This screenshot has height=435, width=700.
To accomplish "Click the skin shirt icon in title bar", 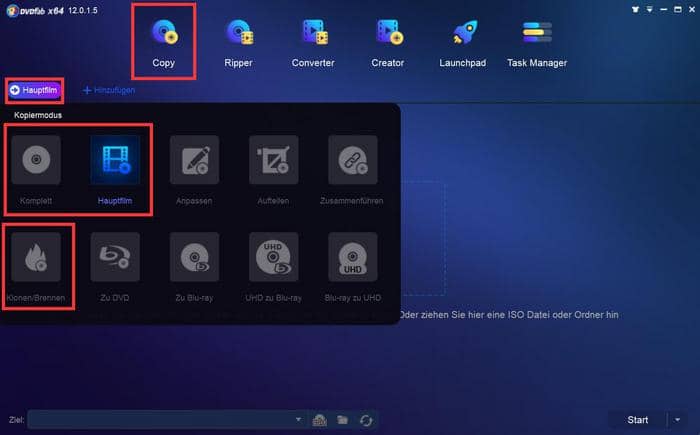I will point(635,9).
